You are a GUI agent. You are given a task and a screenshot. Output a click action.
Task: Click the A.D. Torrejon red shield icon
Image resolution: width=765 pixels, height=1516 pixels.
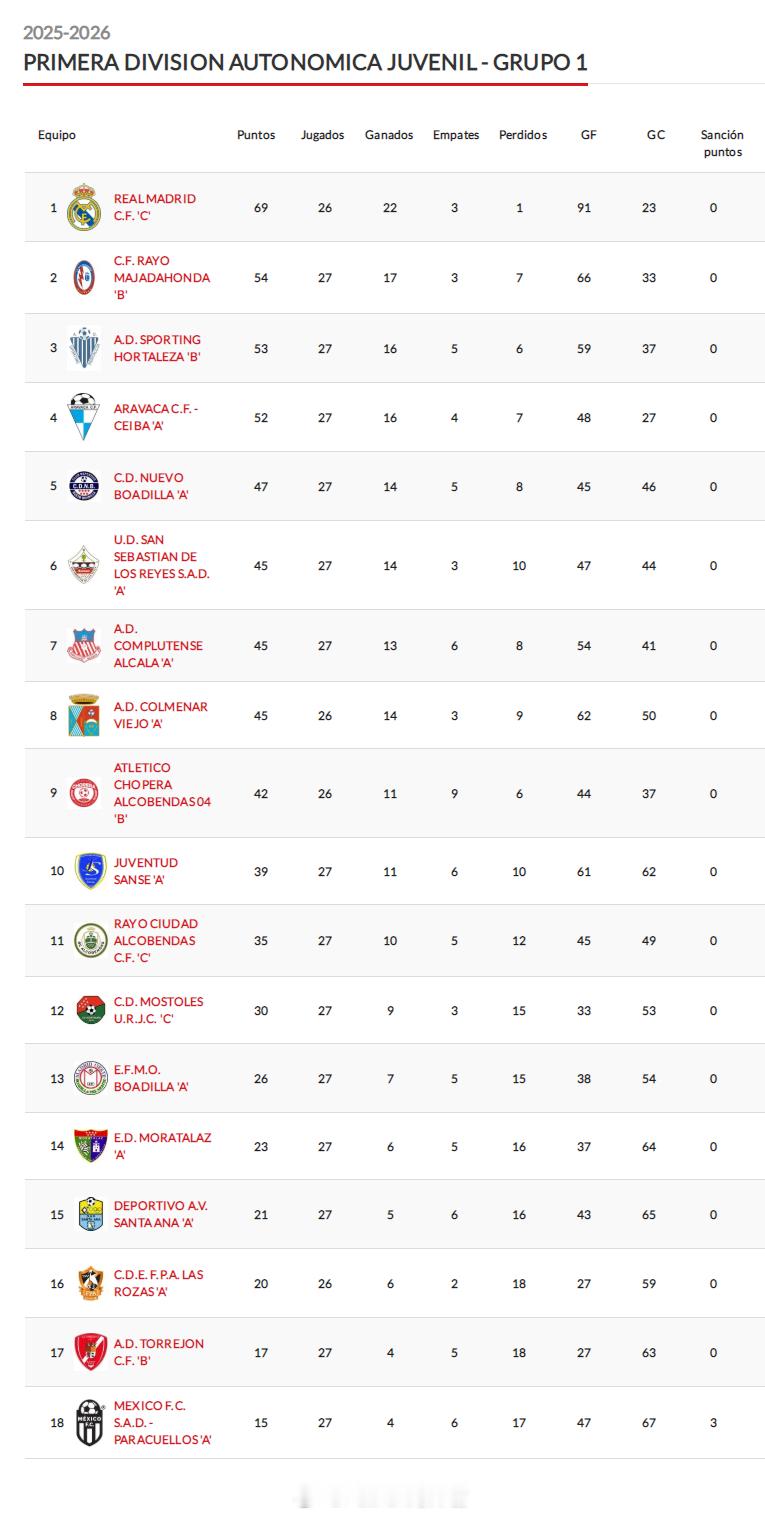(x=90, y=1352)
